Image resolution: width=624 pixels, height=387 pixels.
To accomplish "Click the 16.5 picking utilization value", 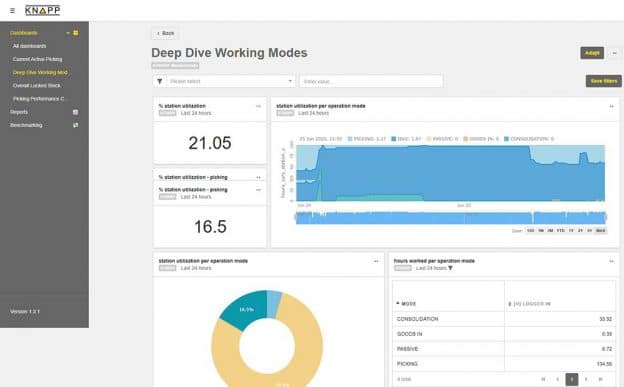I will (210, 227).
